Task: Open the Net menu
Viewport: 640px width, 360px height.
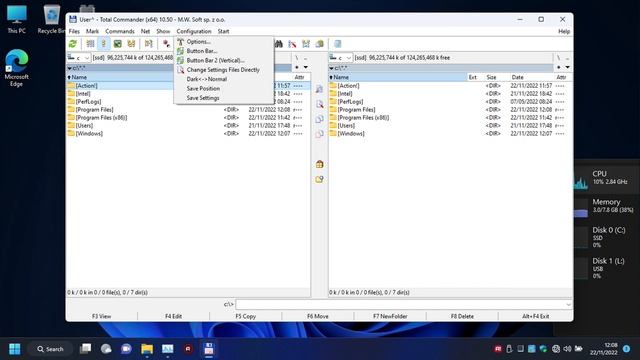Action: (x=145, y=31)
